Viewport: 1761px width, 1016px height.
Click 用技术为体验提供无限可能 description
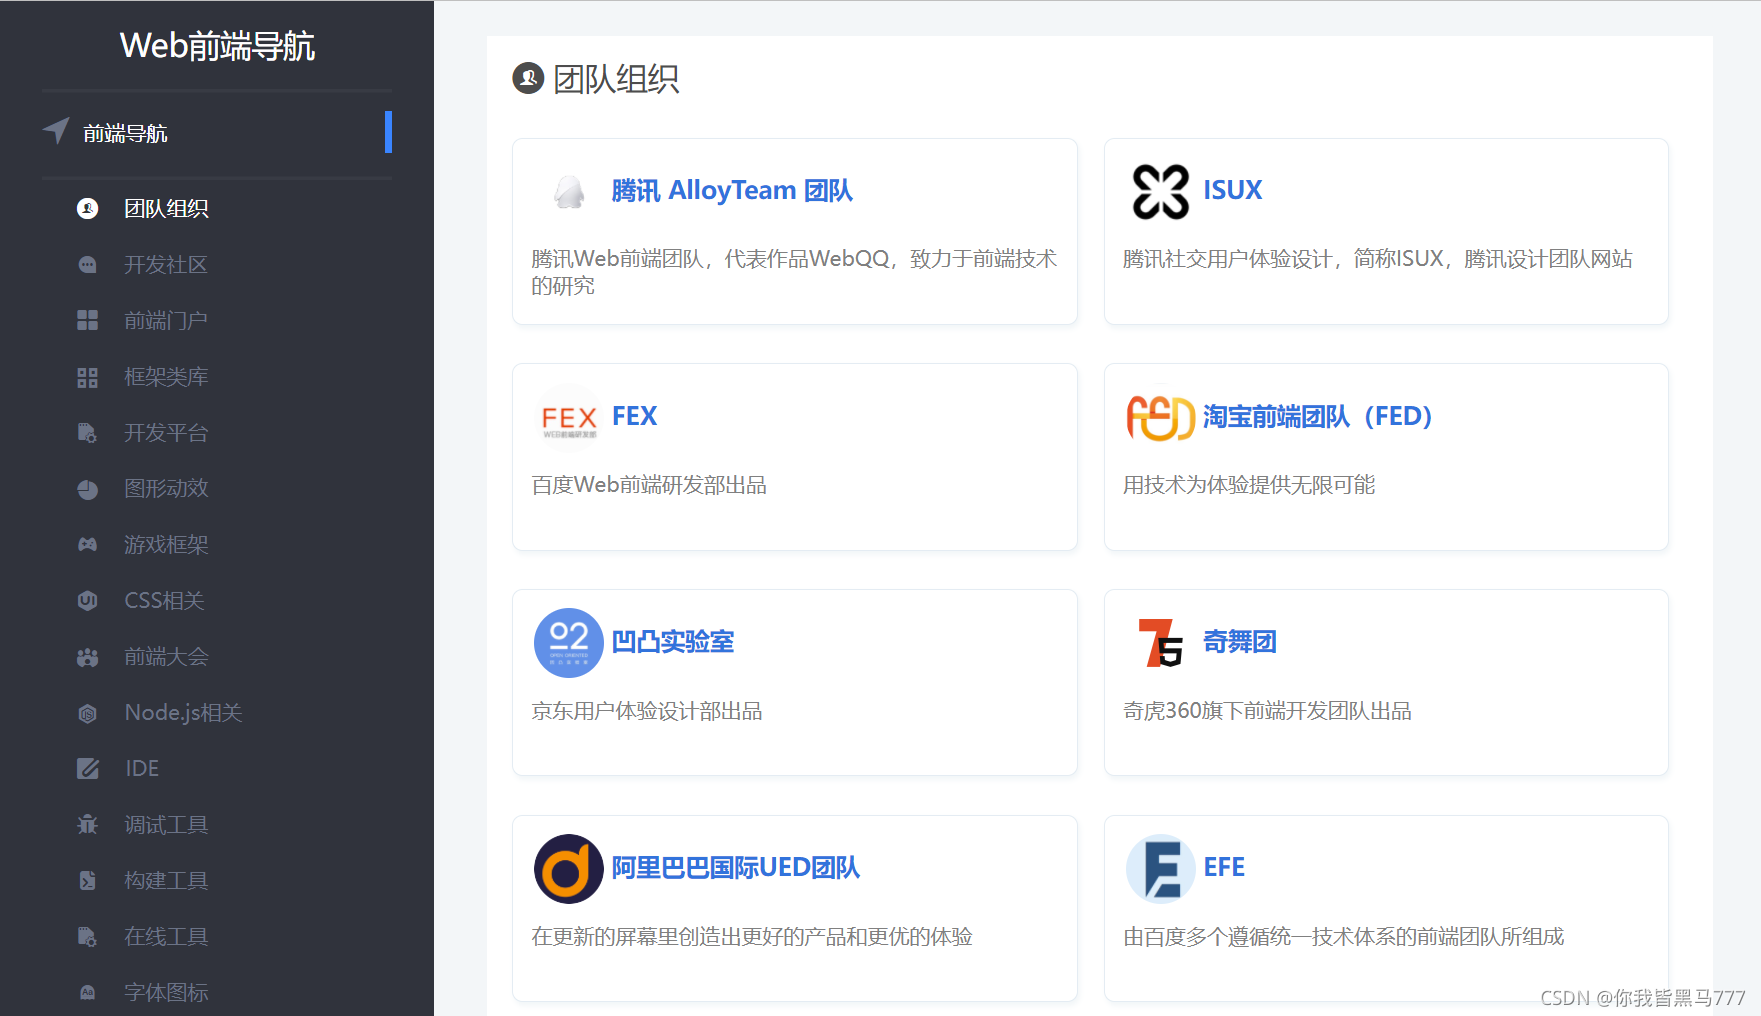click(1249, 485)
